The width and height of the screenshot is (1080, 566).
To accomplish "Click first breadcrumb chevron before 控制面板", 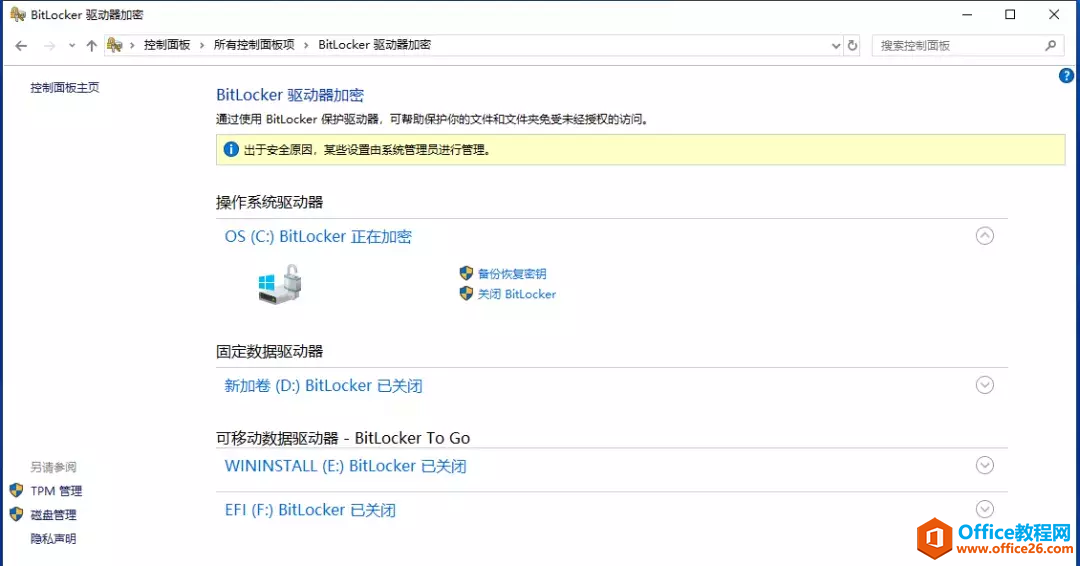I will point(132,45).
